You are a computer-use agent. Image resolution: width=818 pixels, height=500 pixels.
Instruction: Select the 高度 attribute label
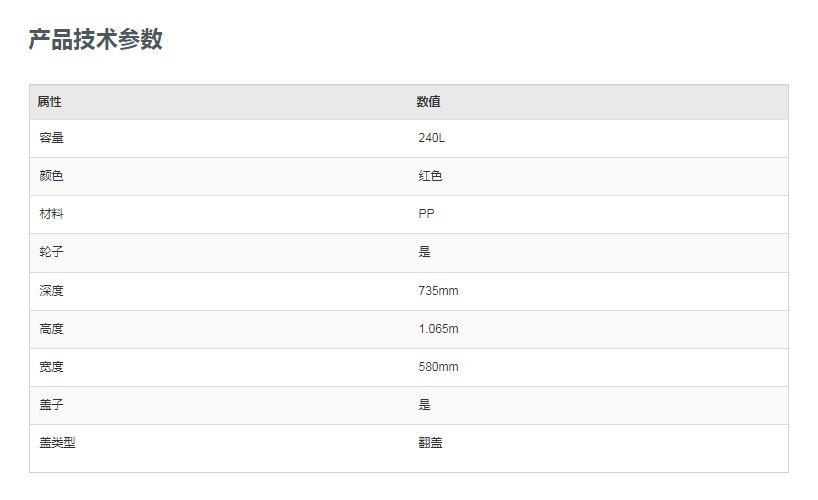(52, 329)
